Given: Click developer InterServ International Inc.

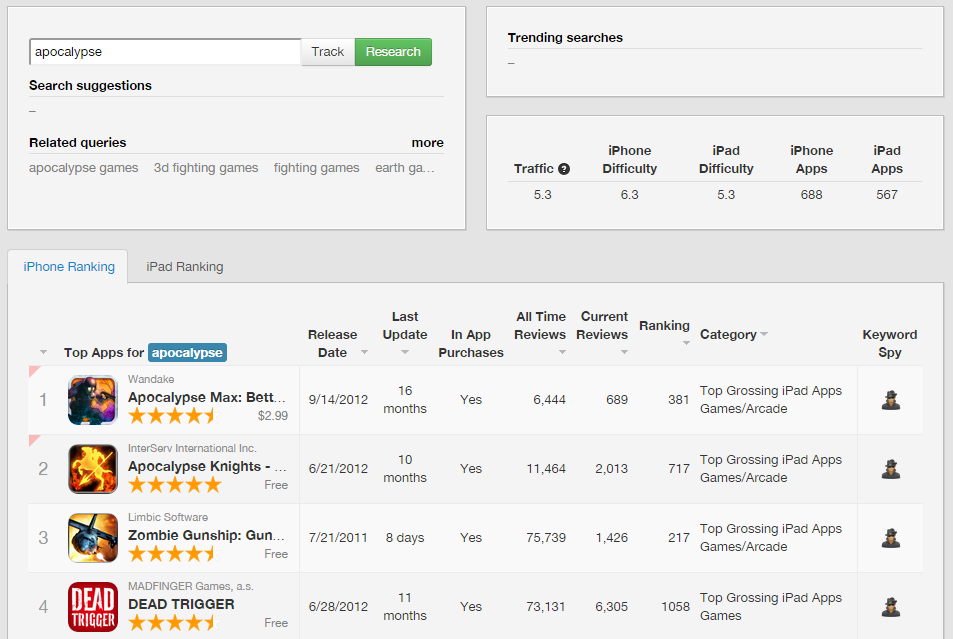Looking at the screenshot, I should coord(192,448).
